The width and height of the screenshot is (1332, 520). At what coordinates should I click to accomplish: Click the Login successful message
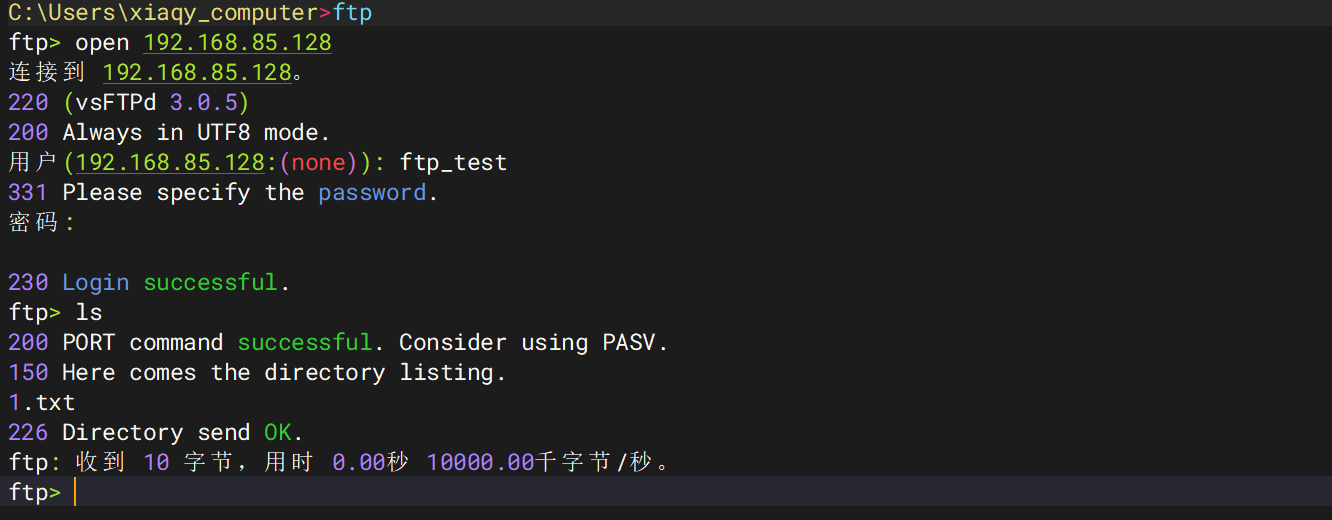point(176,283)
